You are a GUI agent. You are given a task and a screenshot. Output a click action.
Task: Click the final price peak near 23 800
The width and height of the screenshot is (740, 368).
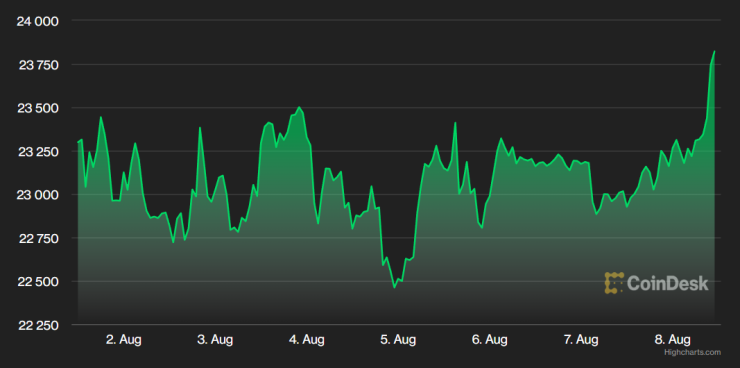coord(715,51)
